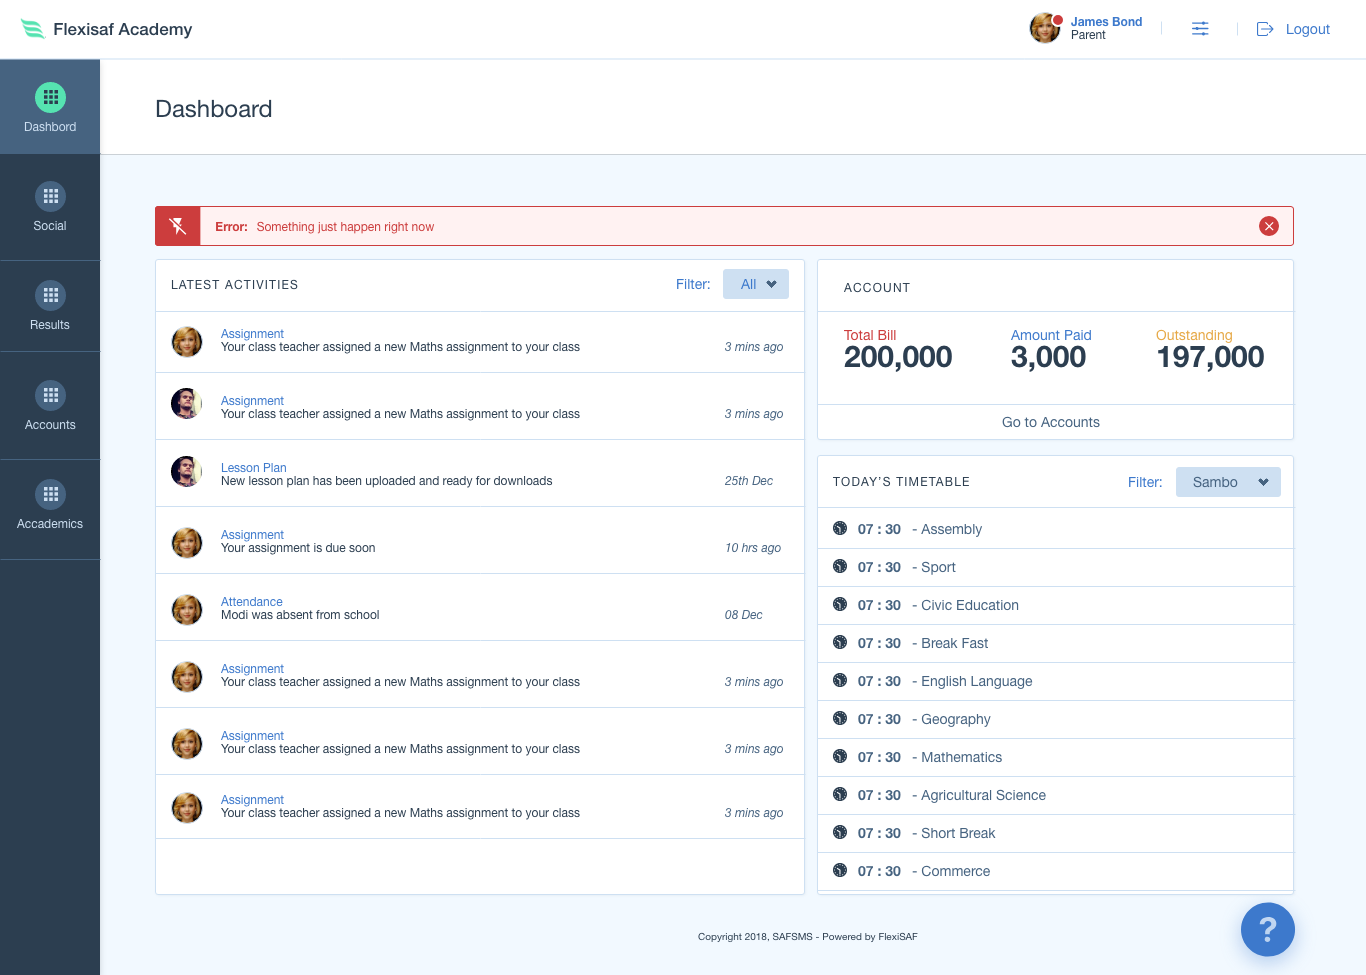Dismiss the error alert with the red X

pos(1269,226)
